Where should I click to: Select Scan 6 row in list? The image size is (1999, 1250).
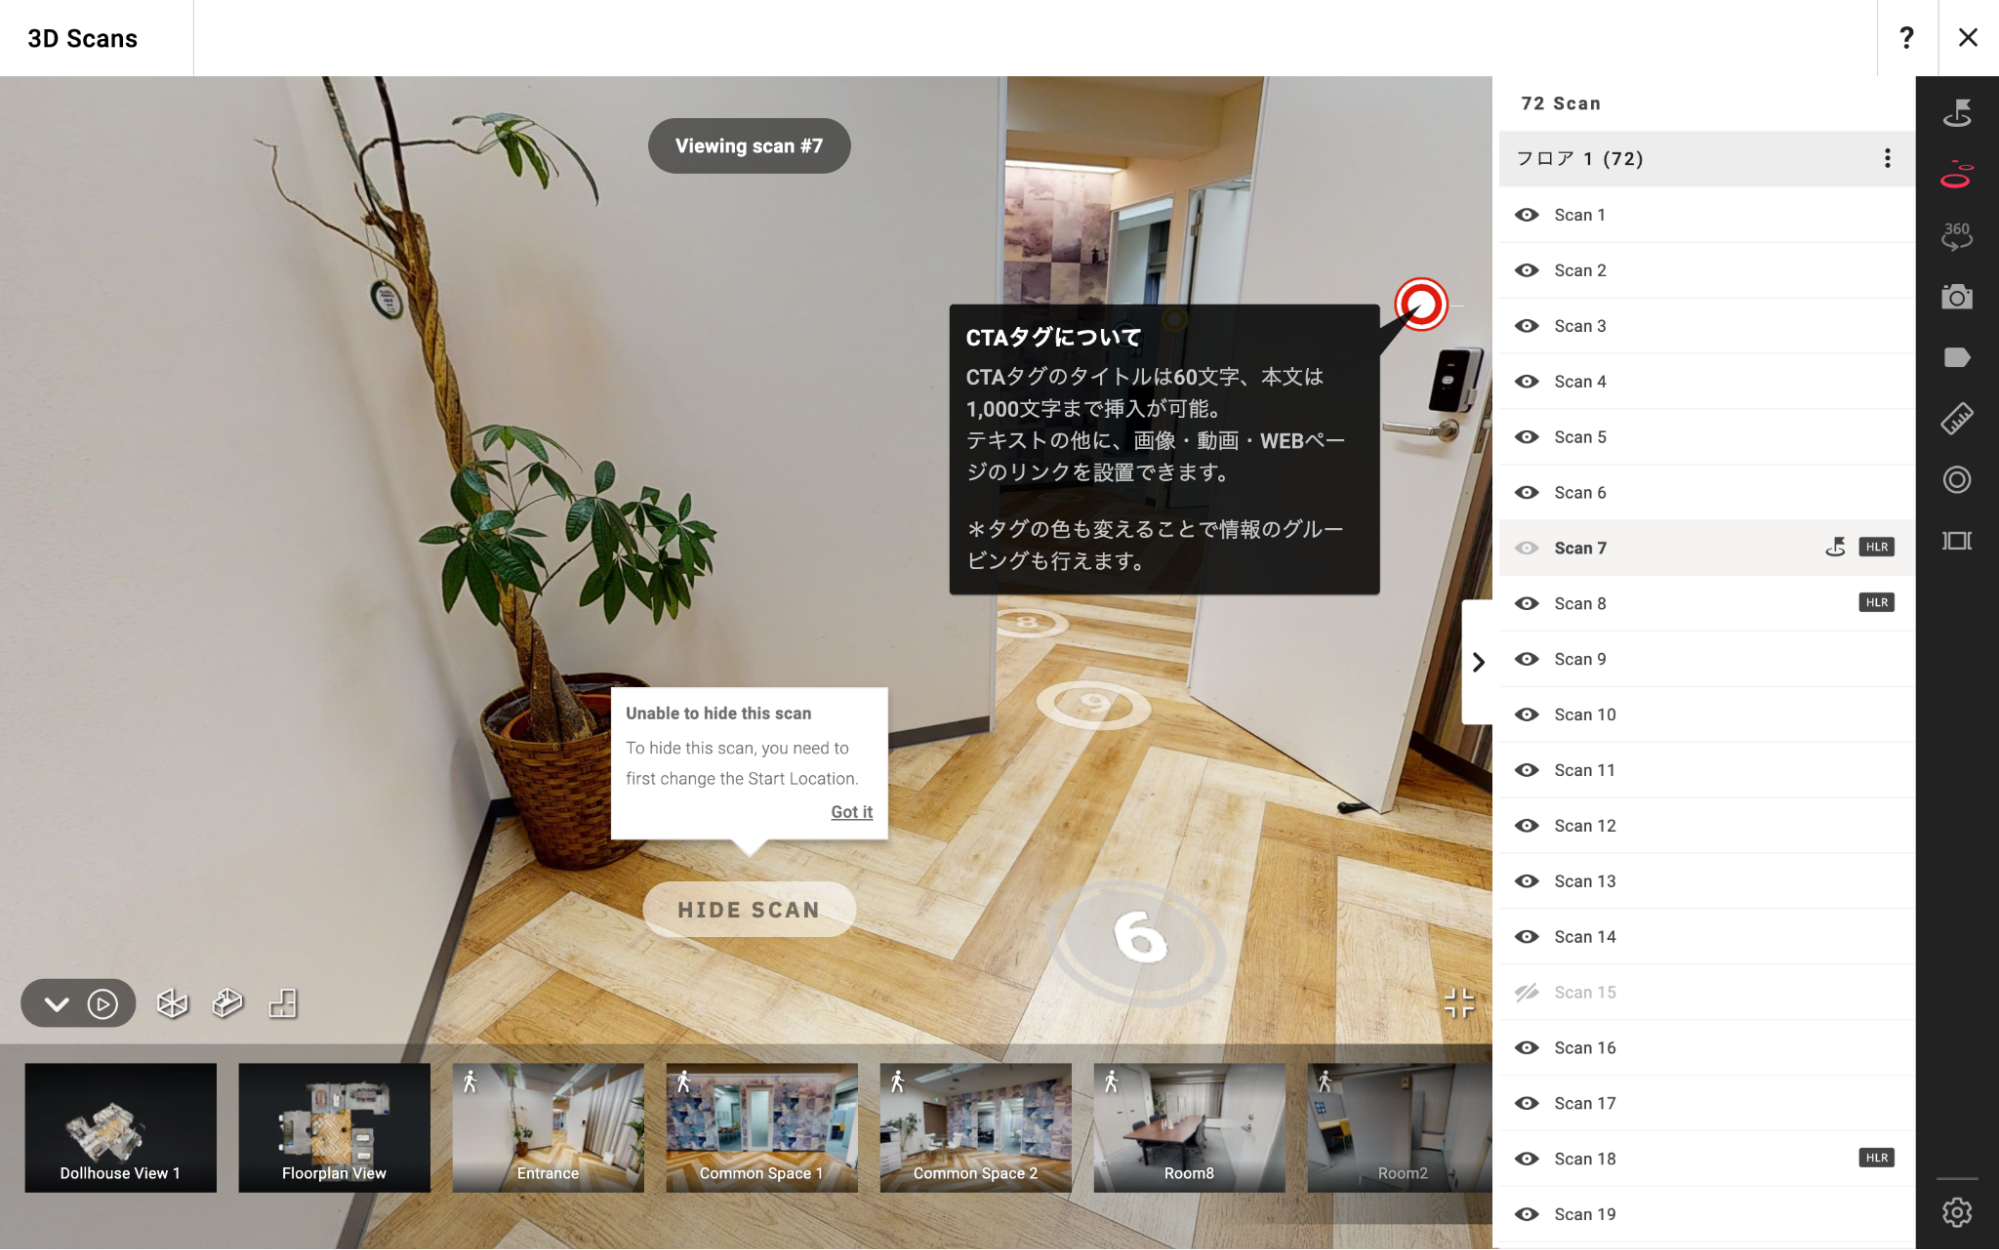coord(1705,492)
